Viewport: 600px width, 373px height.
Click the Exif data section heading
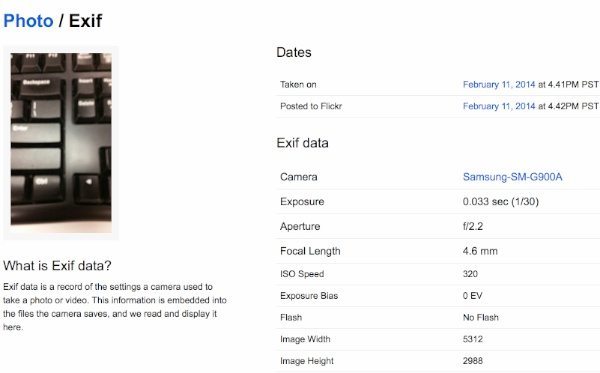pos(302,143)
